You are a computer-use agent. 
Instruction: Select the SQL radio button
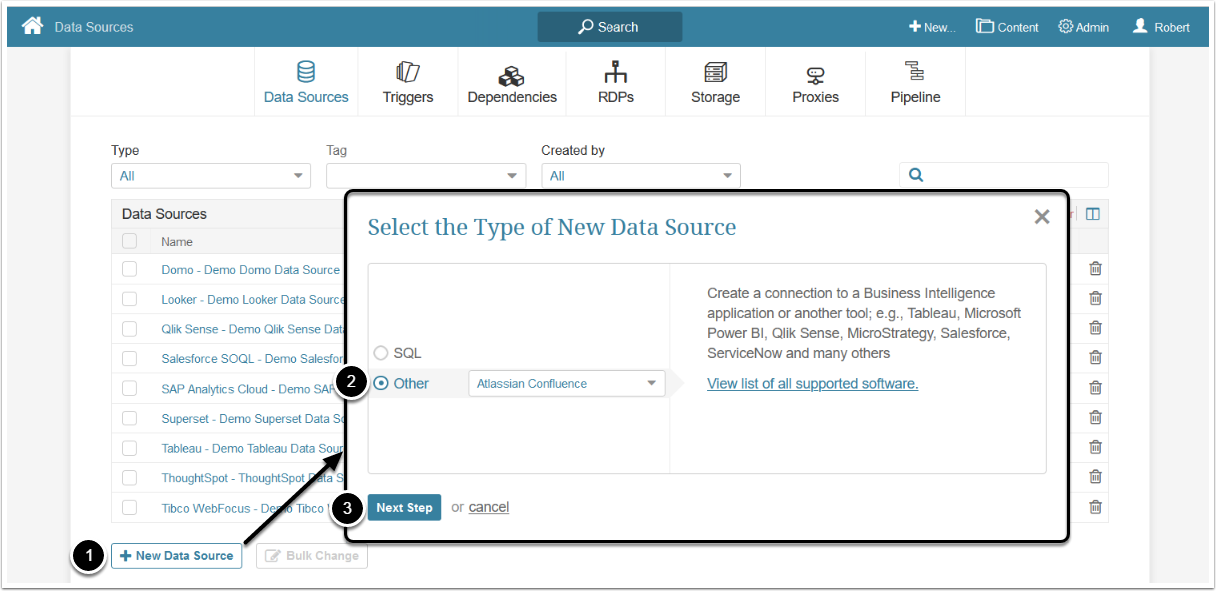[381, 353]
